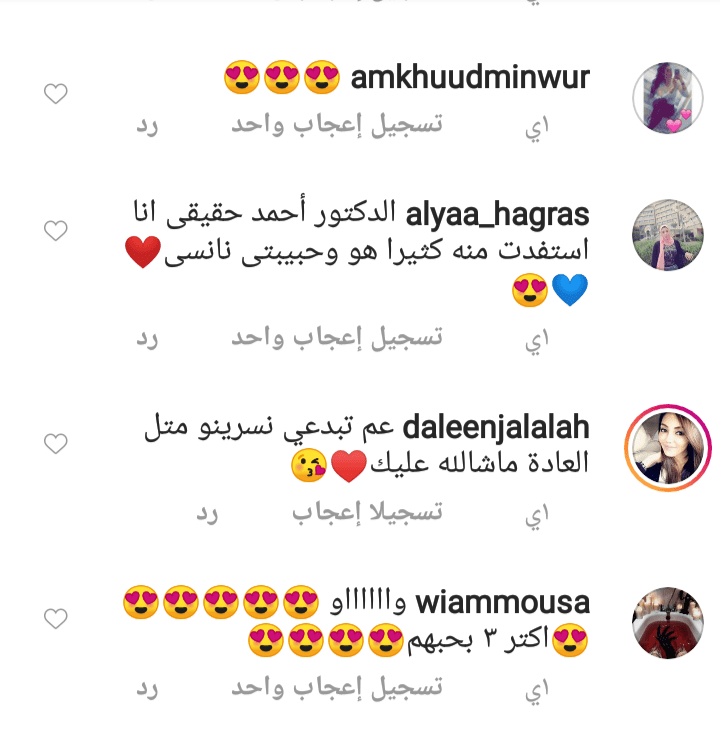Open the alyaa_hagras username link
720x756 pixels.
pos(497,215)
